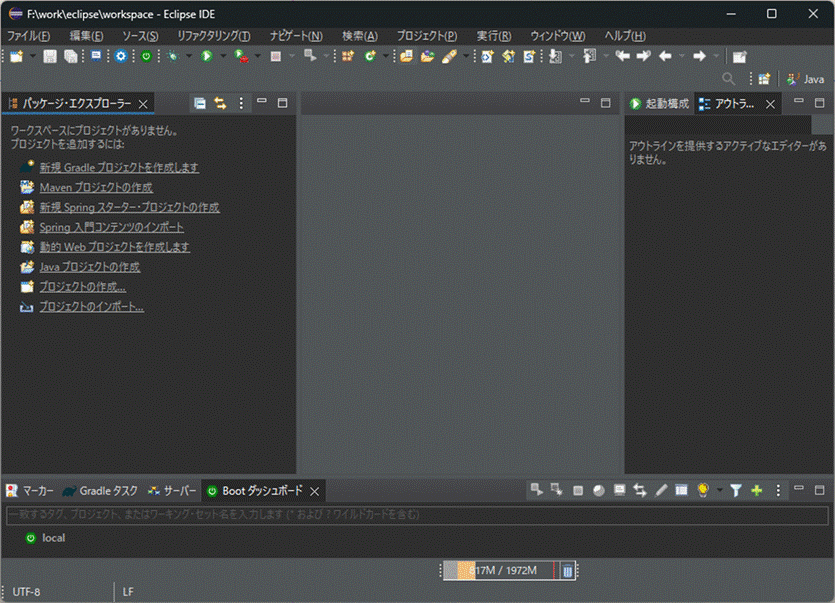Click the UTF-8 encoding status entry
This screenshot has width=835, height=603.
pos(27,592)
